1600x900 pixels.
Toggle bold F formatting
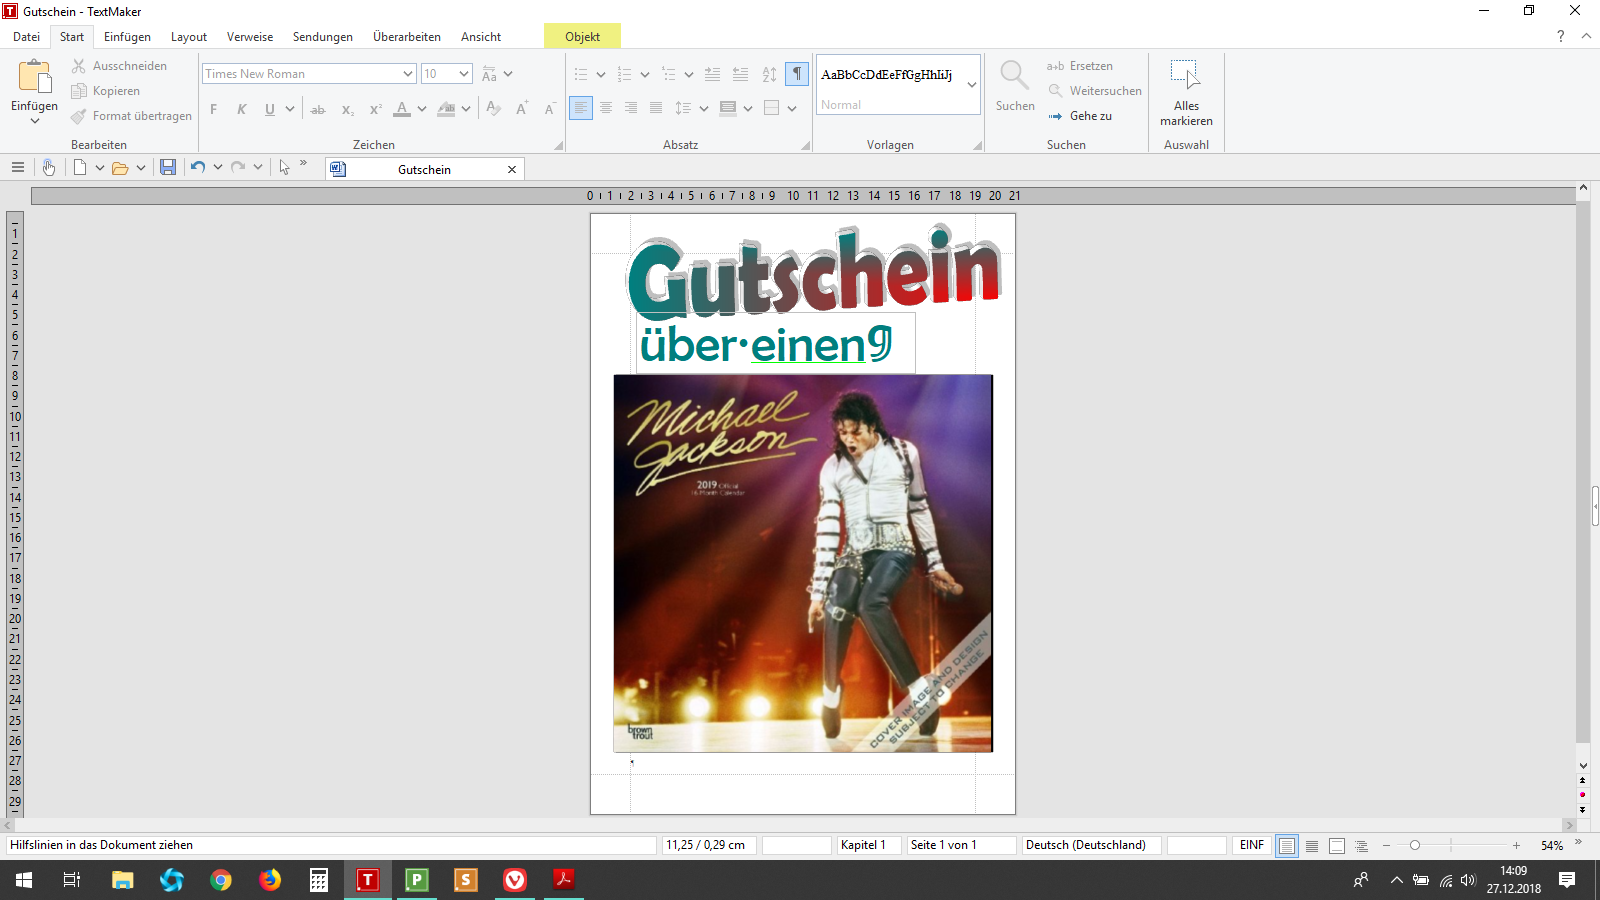[214, 109]
